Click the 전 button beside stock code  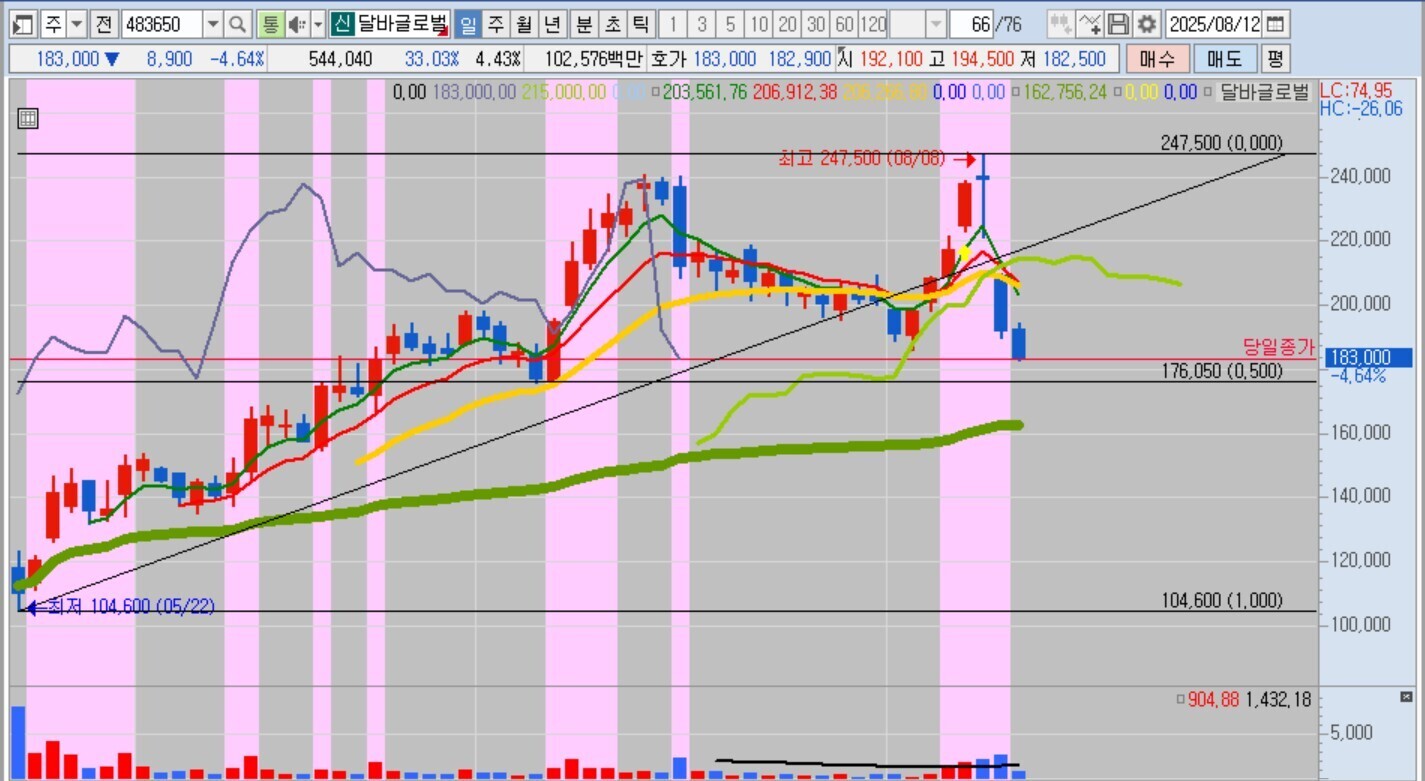click(104, 24)
